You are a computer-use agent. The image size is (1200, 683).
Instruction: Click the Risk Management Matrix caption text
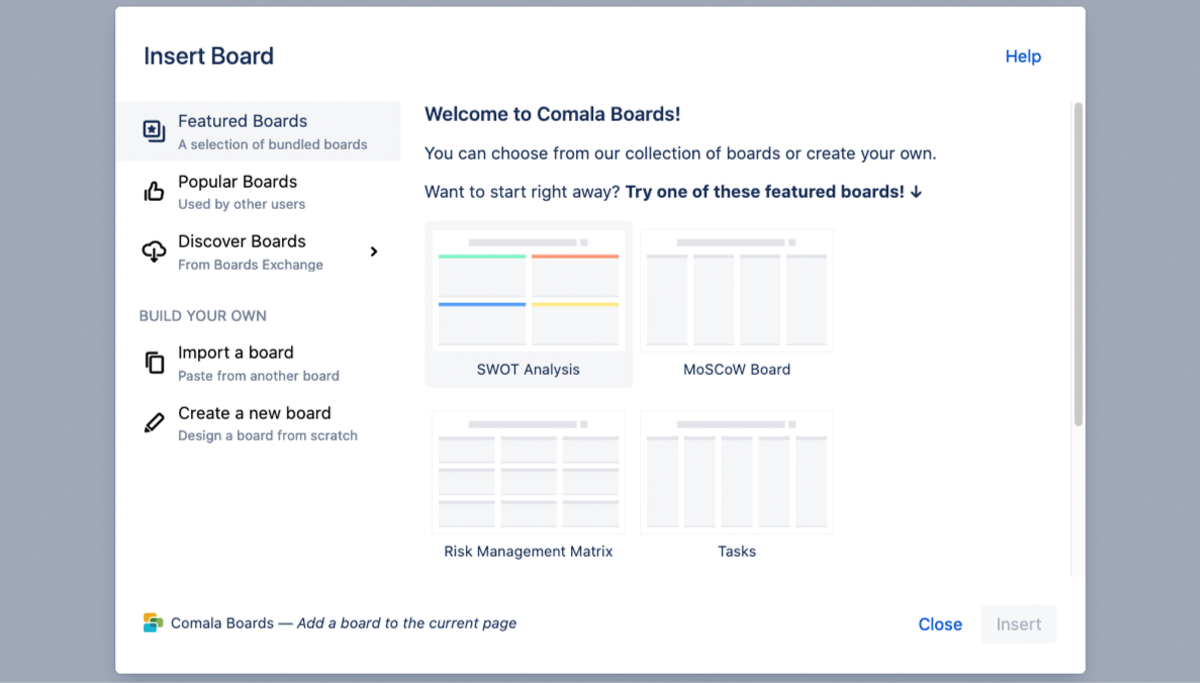(528, 552)
